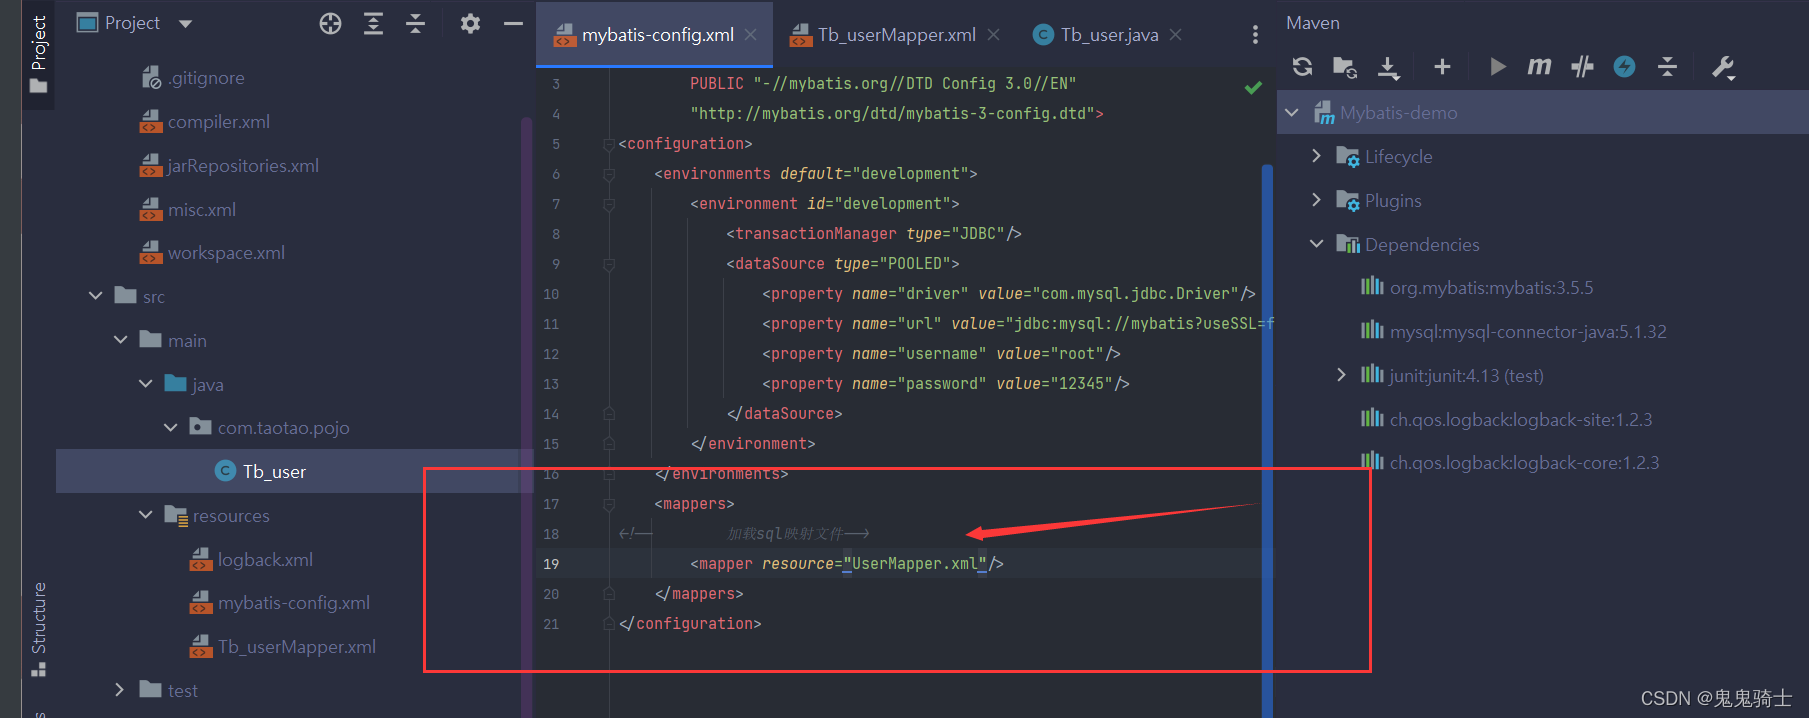Toggle Maven offline mode
The height and width of the screenshot is (718, 1809).
(1582, 67)
